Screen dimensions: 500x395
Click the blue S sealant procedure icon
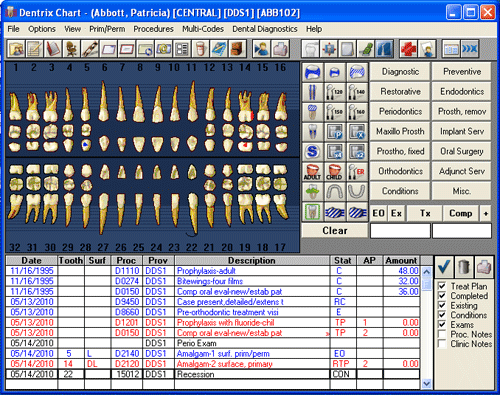312,152
